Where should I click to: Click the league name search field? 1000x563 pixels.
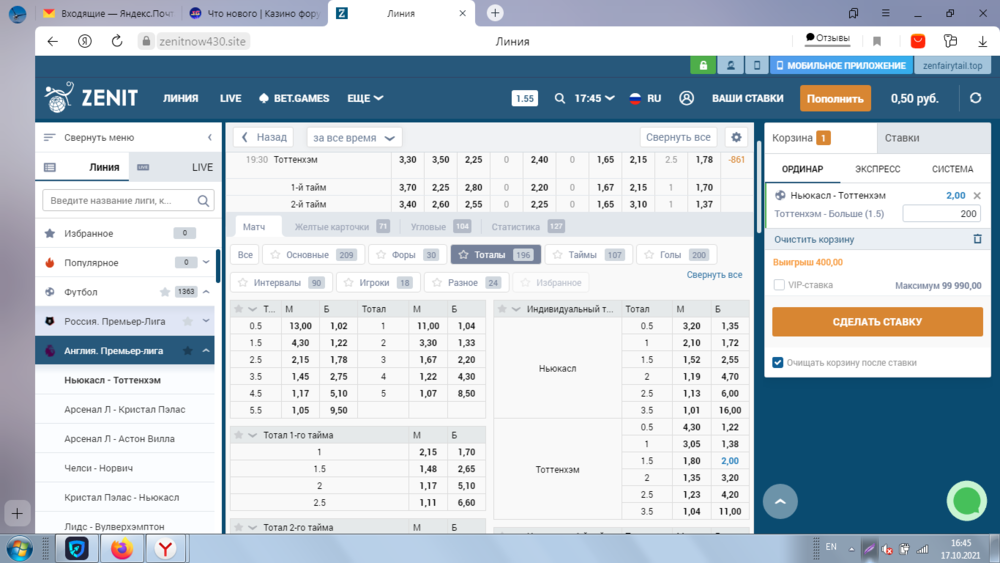pos(128,200)
